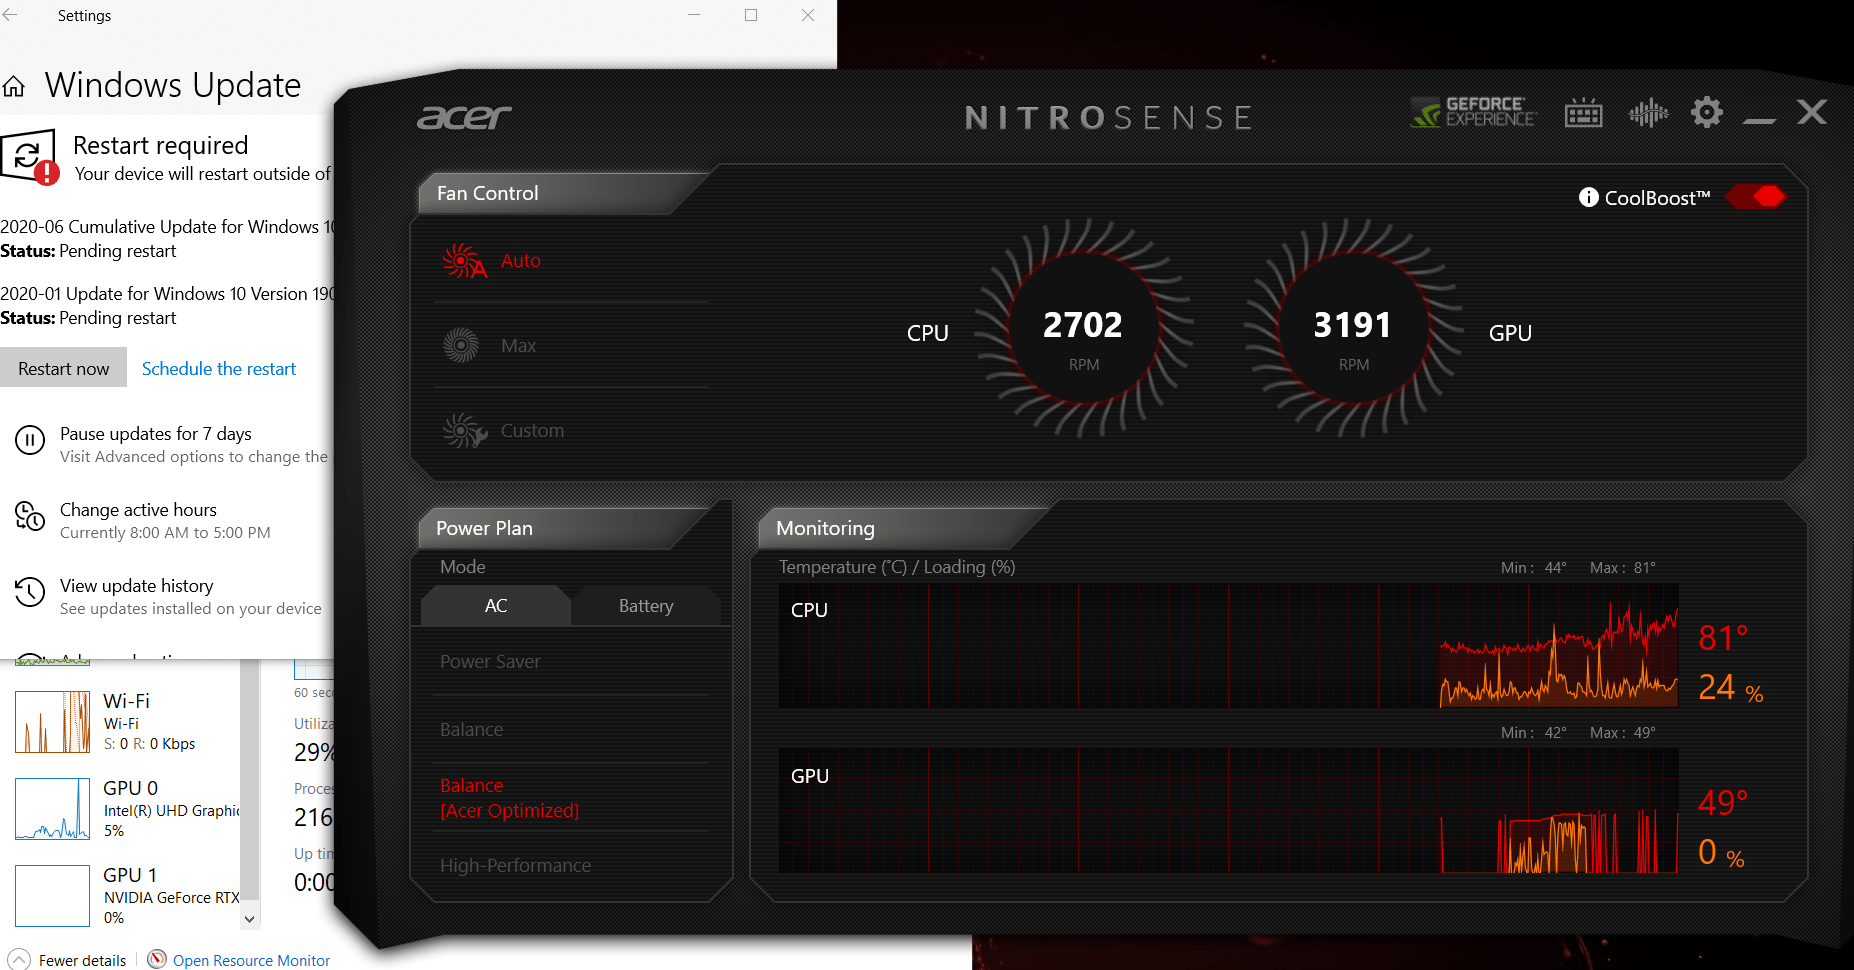Click the Max fan icon
The height and width of the screenshot is (970, 1854).
point(461,346)
